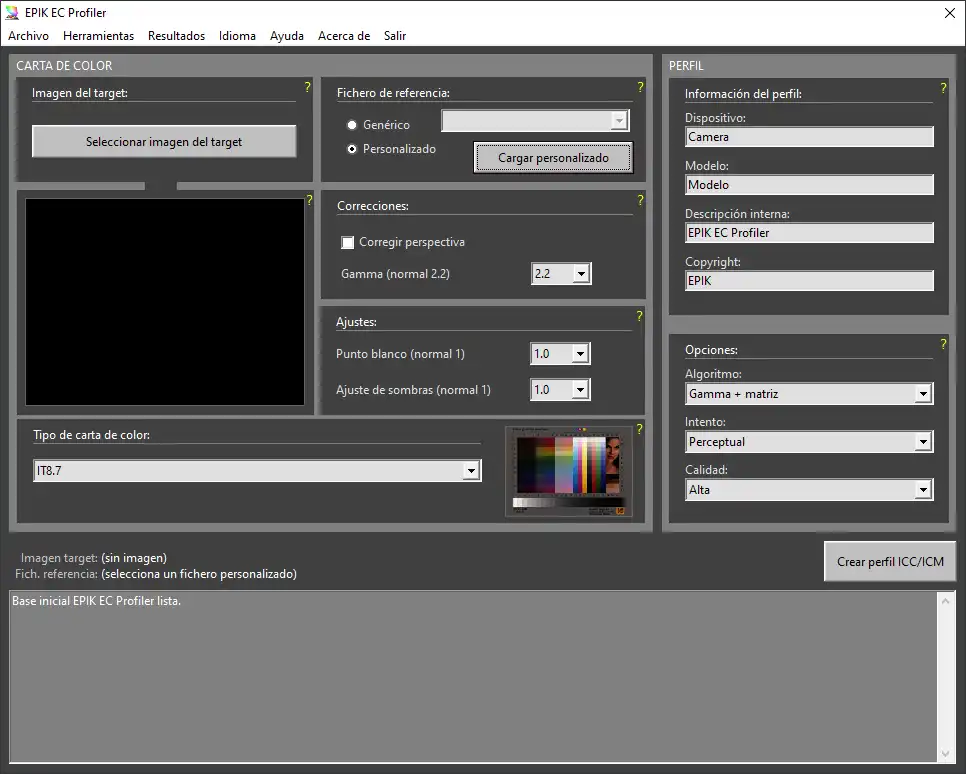Click the Crear perfil ICC/ICM button
This screenshot has height=774, width=966.
tap(890, 561)
